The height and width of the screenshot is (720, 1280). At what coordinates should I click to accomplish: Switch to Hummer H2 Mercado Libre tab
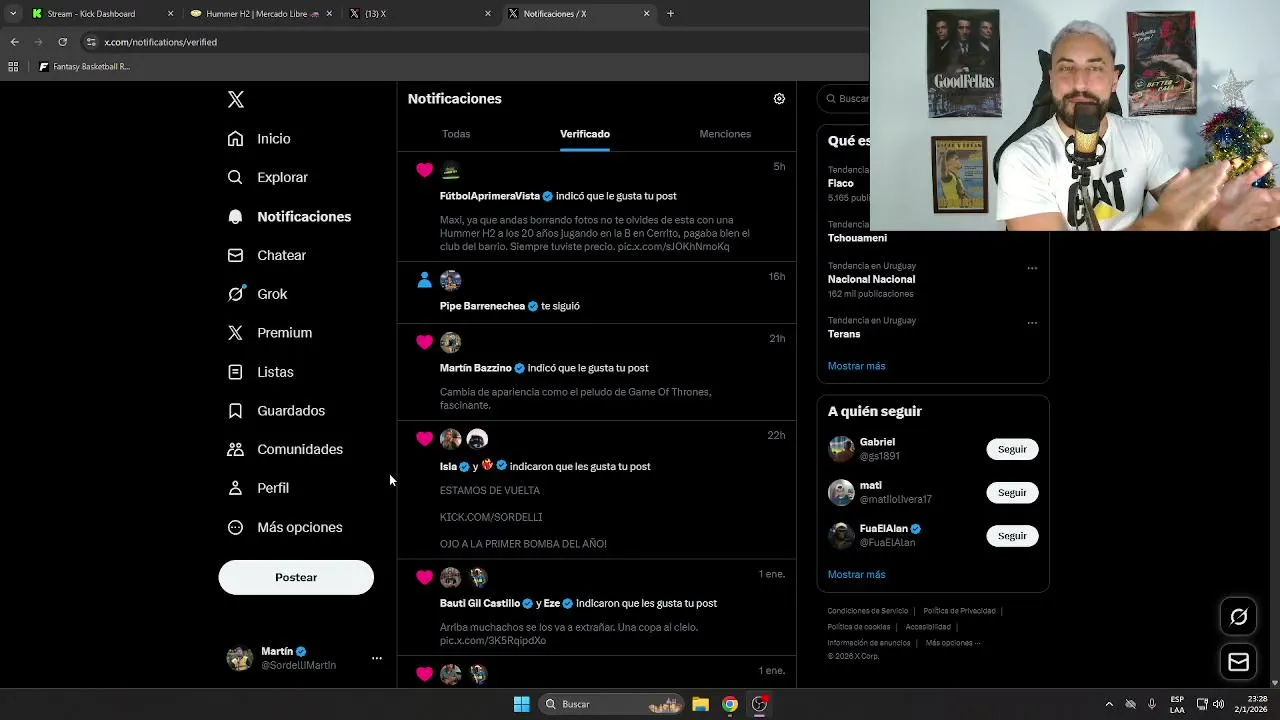[260, 14]
